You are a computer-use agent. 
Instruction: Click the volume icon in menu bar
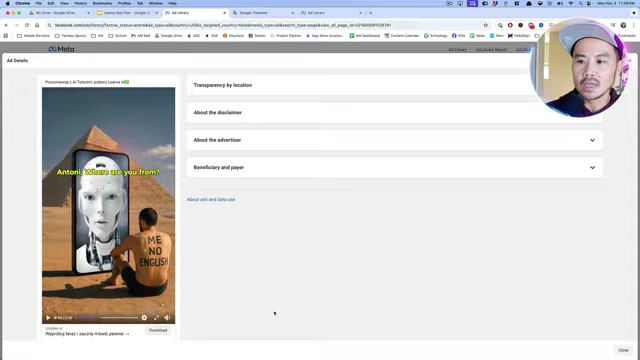coord(560,3)
